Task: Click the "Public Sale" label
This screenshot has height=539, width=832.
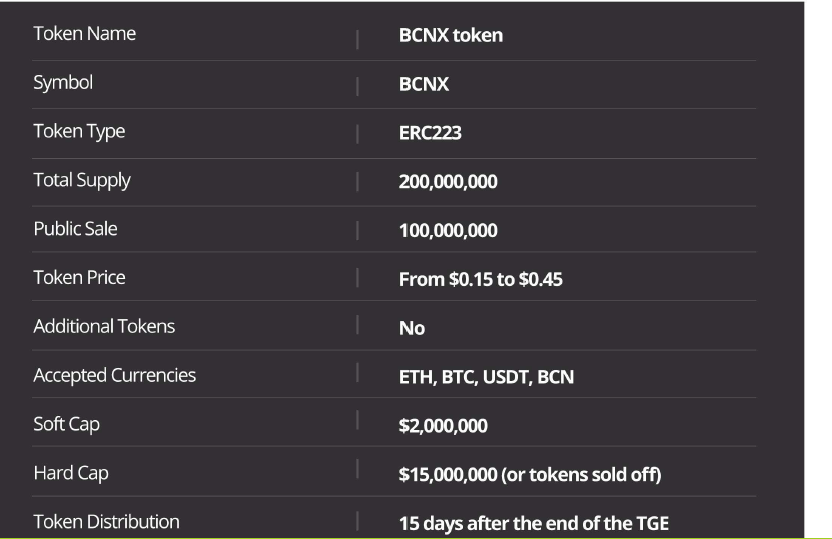Action: pyautogui.click(x=75, y=229)
